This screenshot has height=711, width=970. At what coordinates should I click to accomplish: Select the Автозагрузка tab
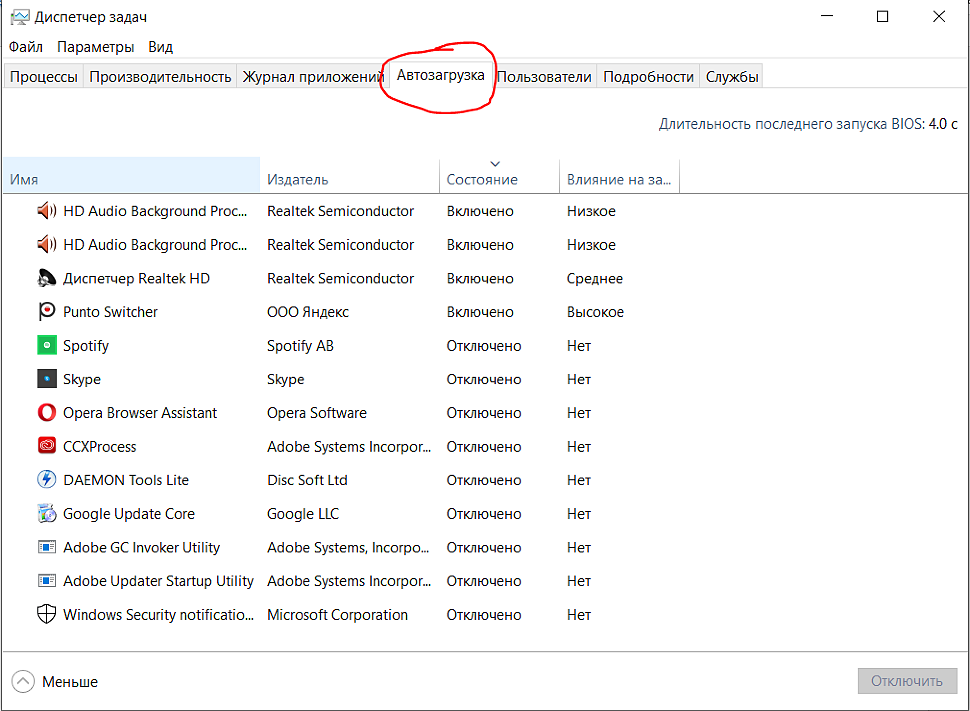pyautogui.click(x=440, y=75)
